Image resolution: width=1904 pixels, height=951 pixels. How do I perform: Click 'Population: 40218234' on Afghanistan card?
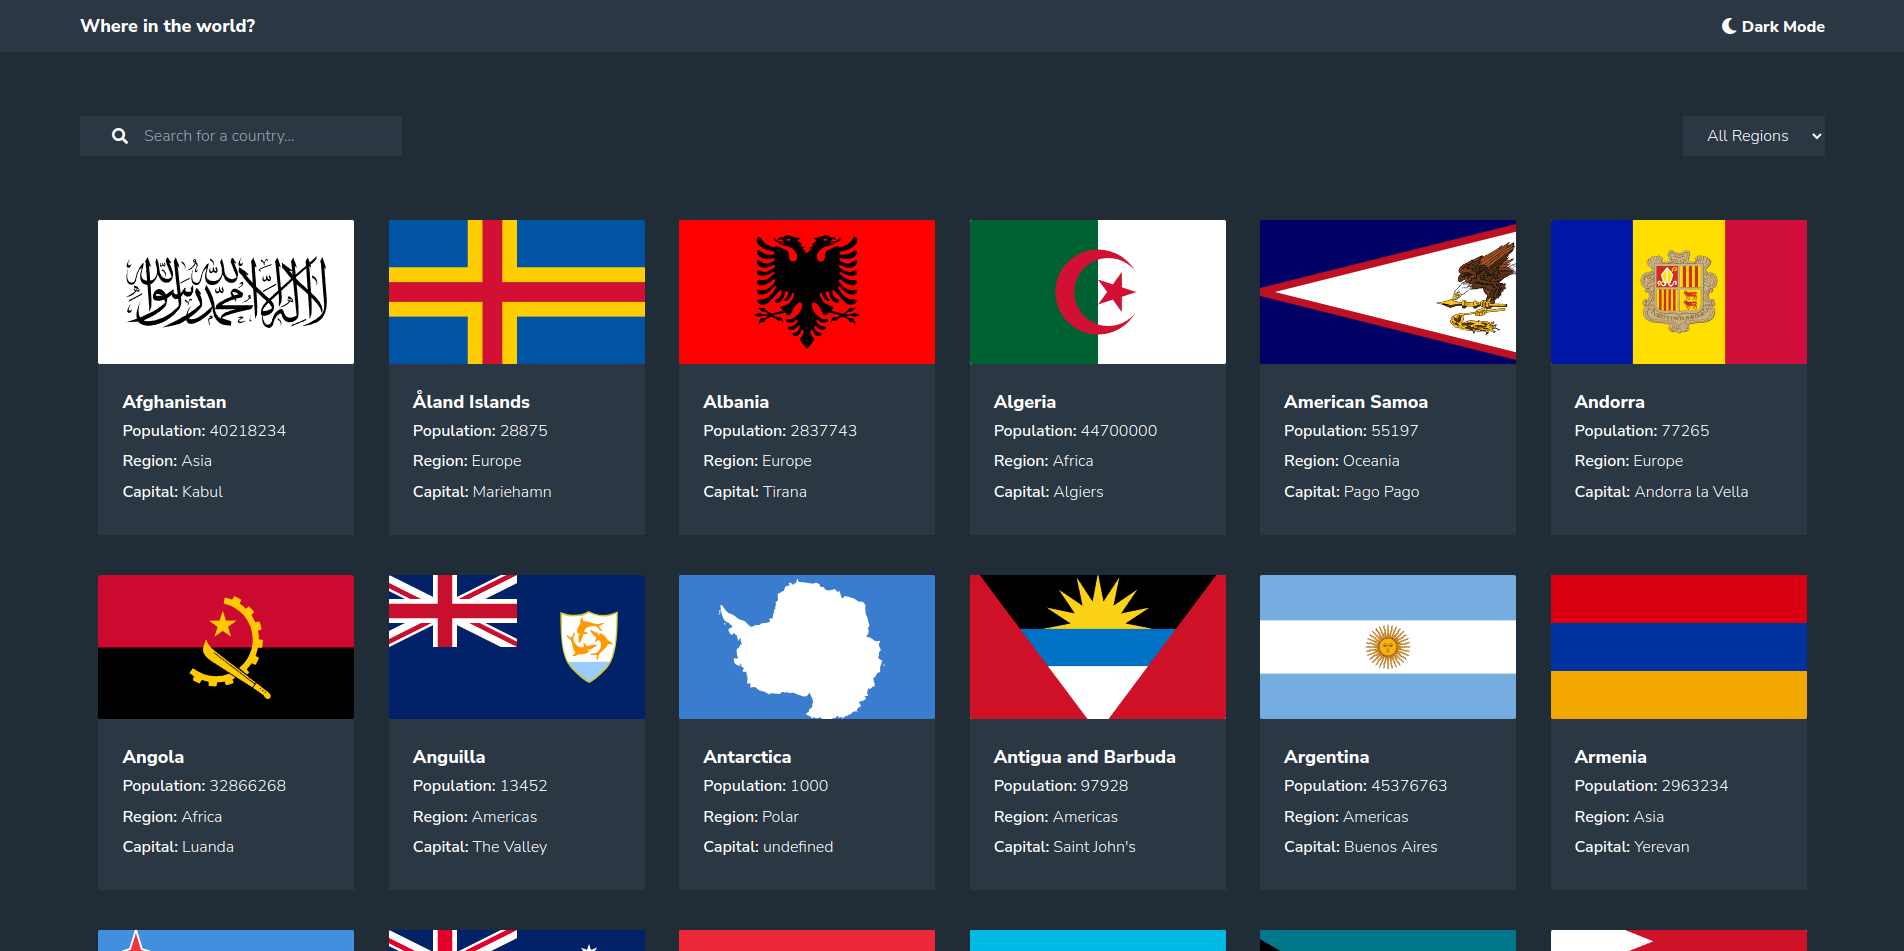coord(204,431)
